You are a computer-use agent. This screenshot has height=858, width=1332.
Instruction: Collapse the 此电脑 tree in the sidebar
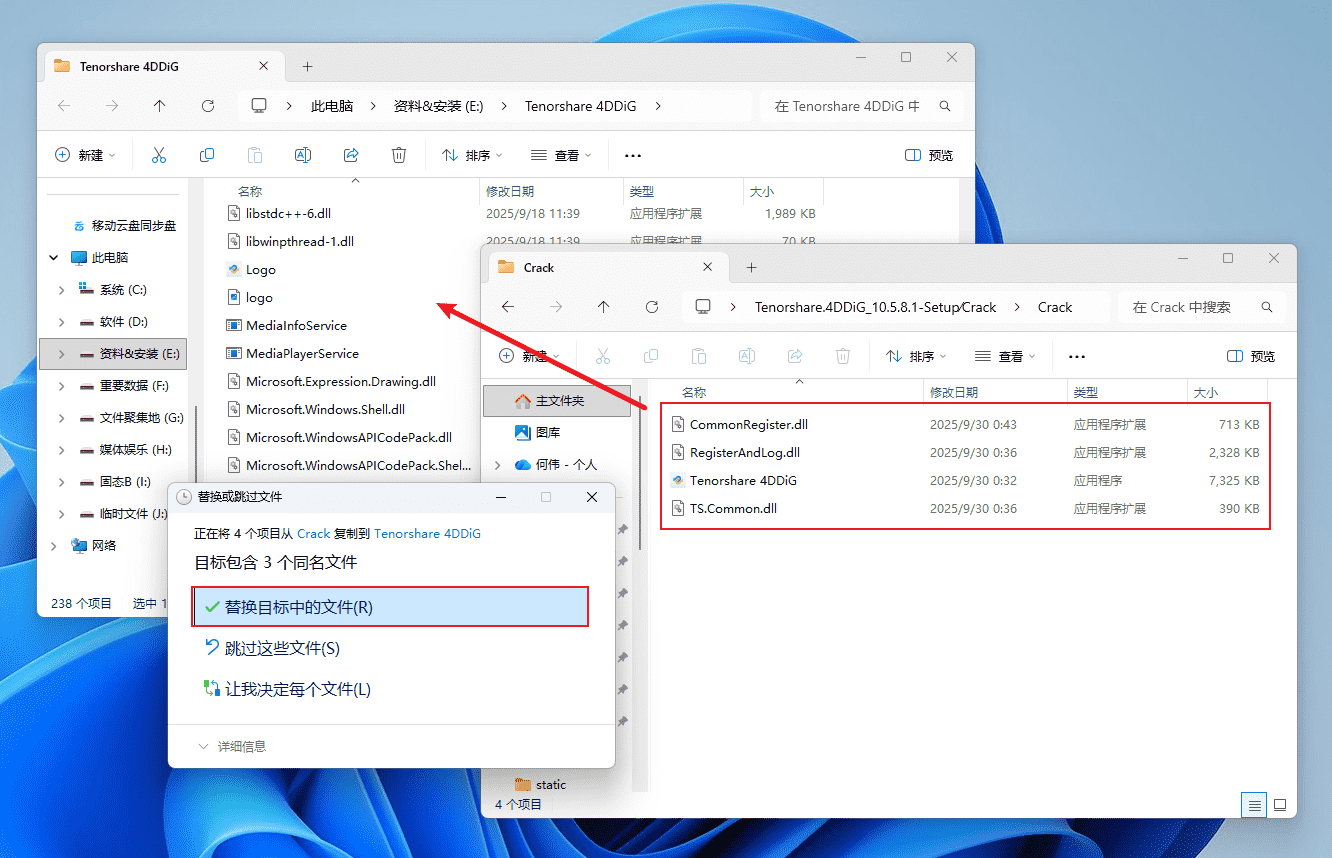53,257
